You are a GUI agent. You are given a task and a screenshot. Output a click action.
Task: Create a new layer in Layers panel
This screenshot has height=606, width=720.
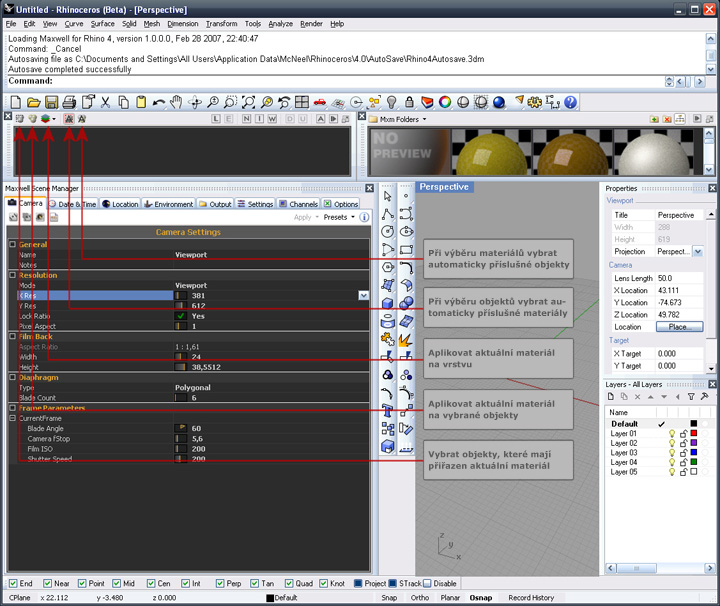coord(611,397)
